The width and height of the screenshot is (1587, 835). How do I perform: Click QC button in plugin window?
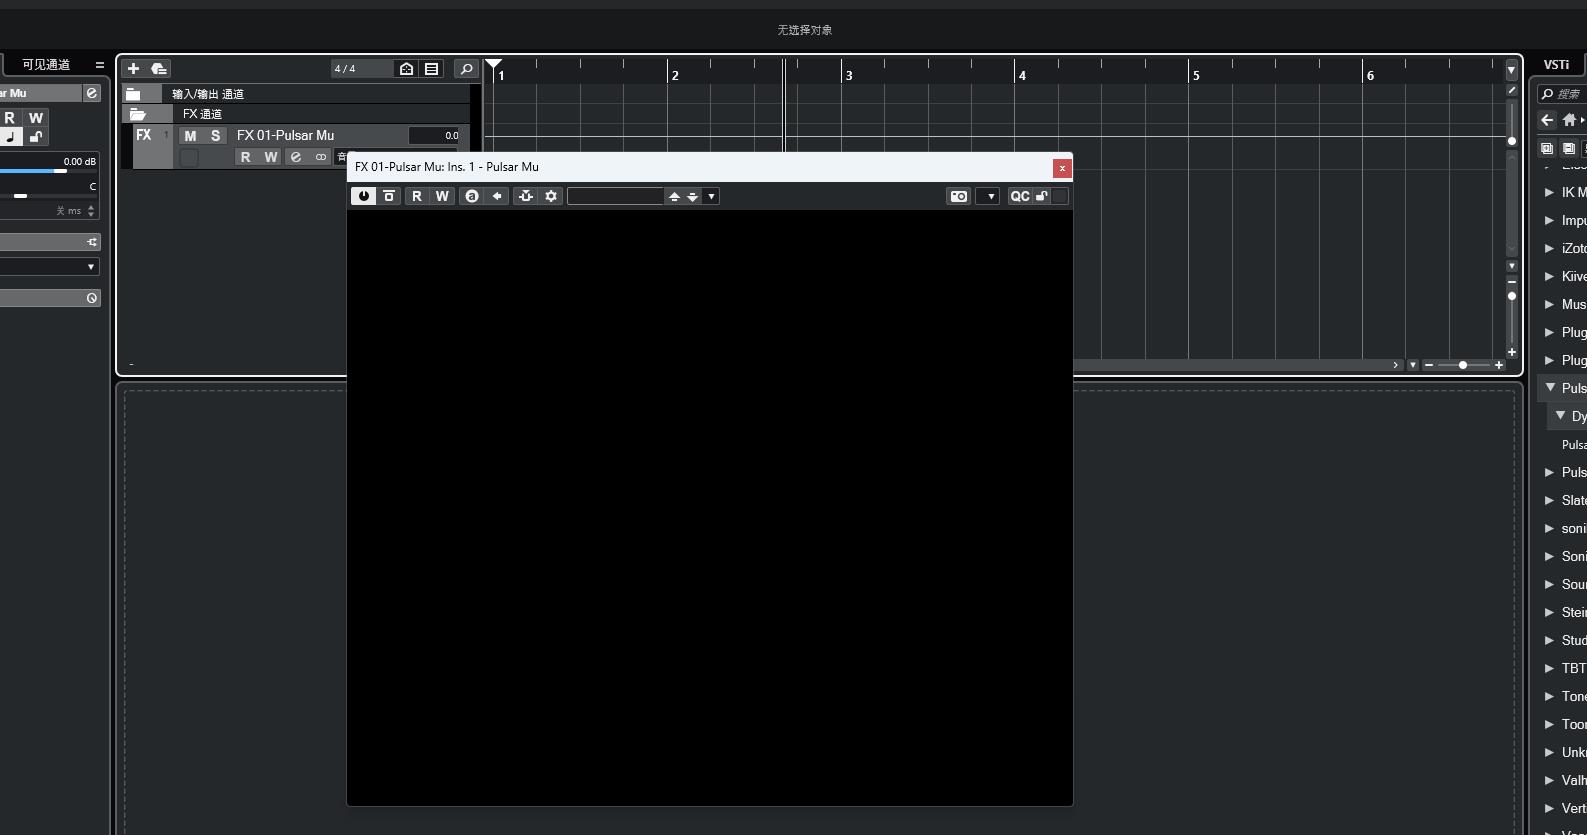pyautogui.click(x=1020, y=196)
